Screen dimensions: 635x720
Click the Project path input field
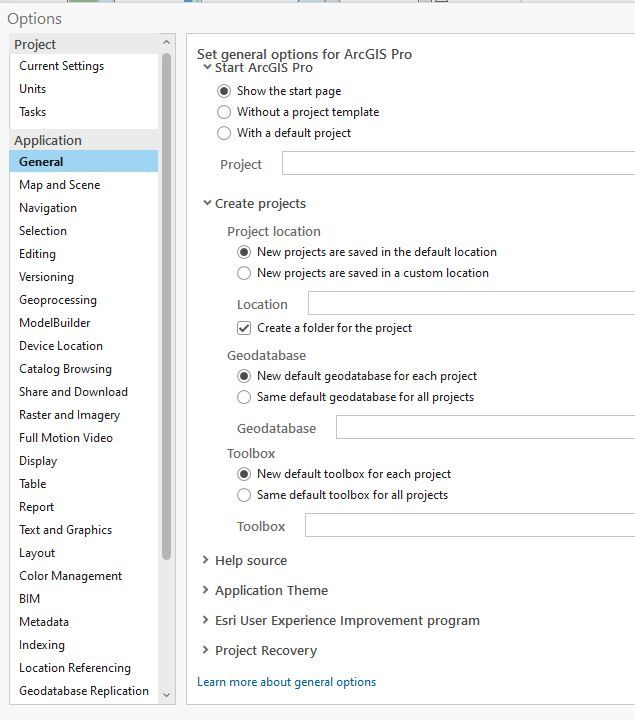point(458,164)
